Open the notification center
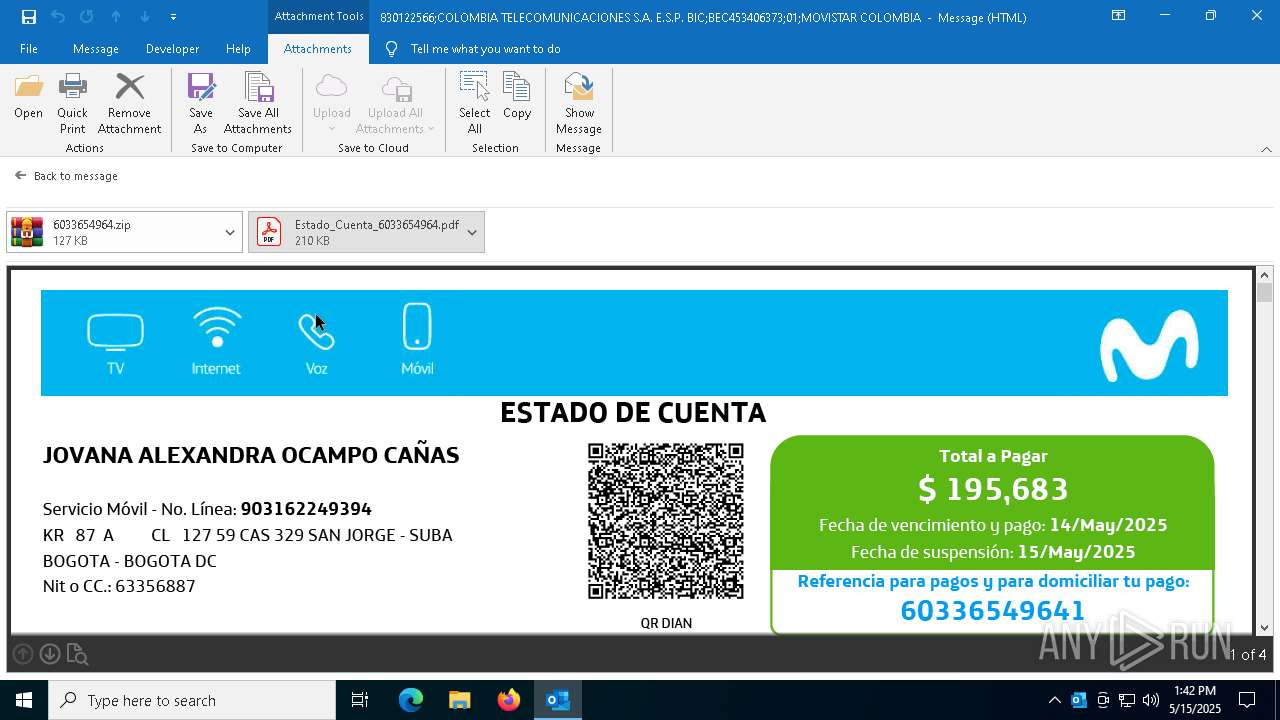This screenshot has height=720, width=1280. (x=1247, y=700)
